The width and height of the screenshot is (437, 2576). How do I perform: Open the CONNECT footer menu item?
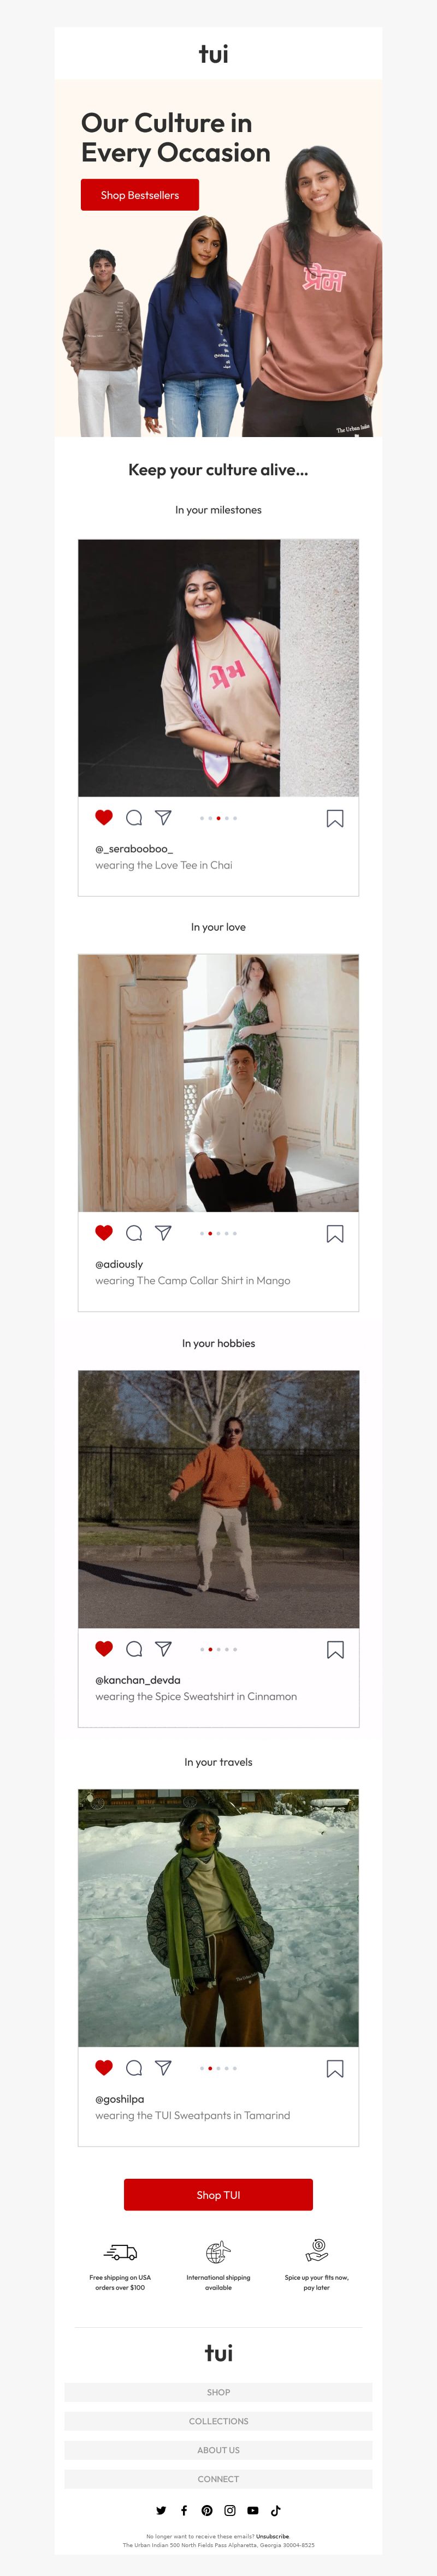[218, 2479]
